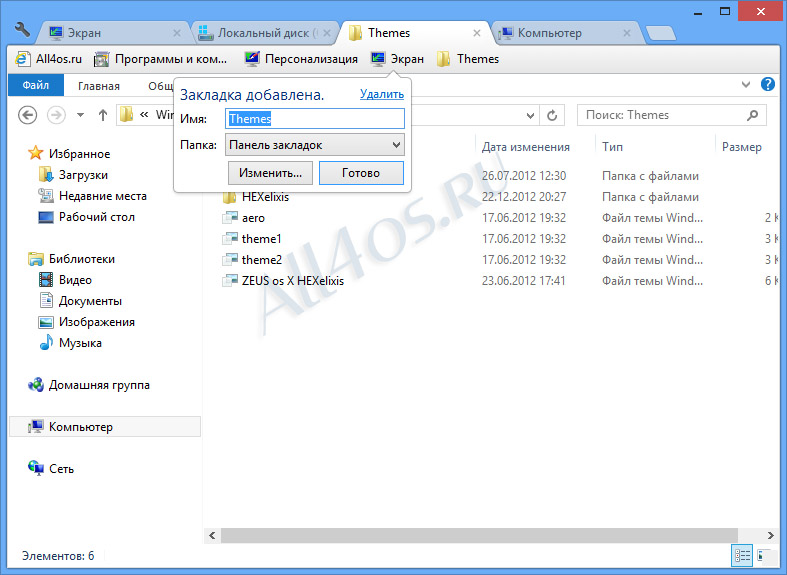
Task: Open the Файл ribbon menu
Action: (x=36, y=85)
